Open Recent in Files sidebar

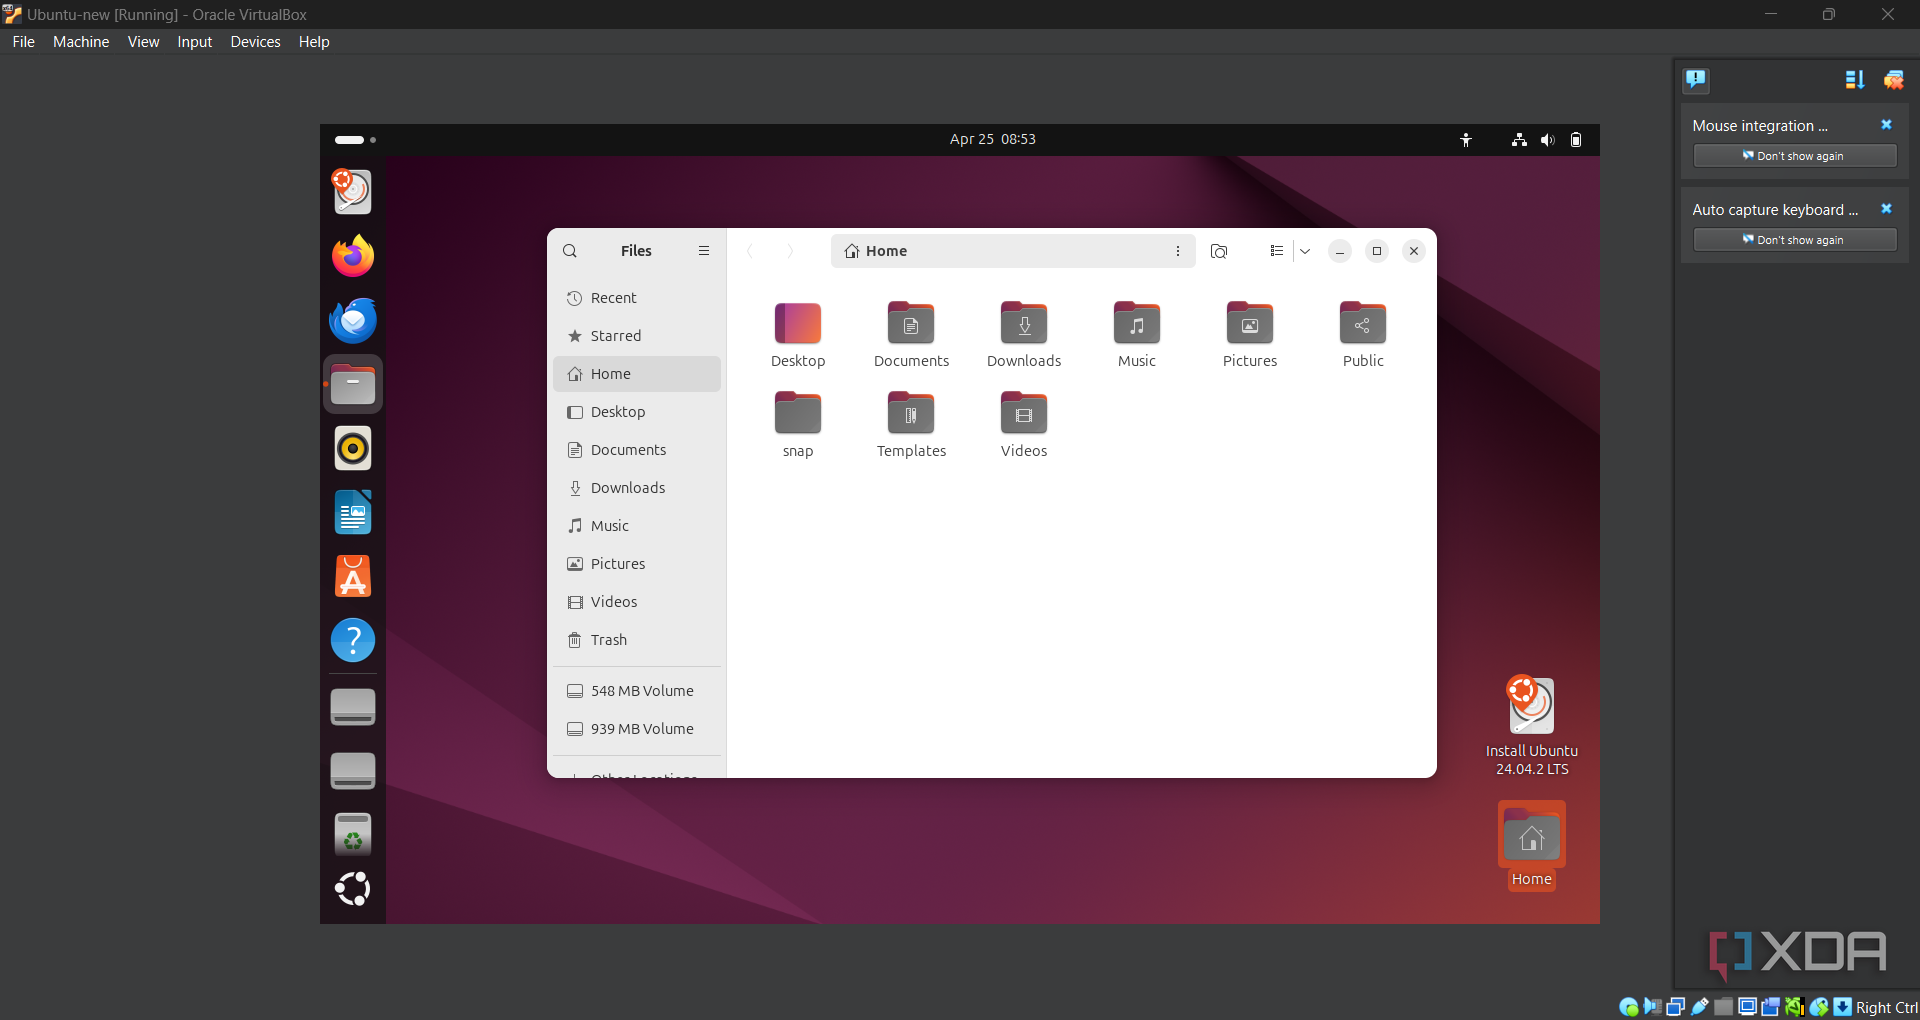pyautogui.click(x=637, y=298)
